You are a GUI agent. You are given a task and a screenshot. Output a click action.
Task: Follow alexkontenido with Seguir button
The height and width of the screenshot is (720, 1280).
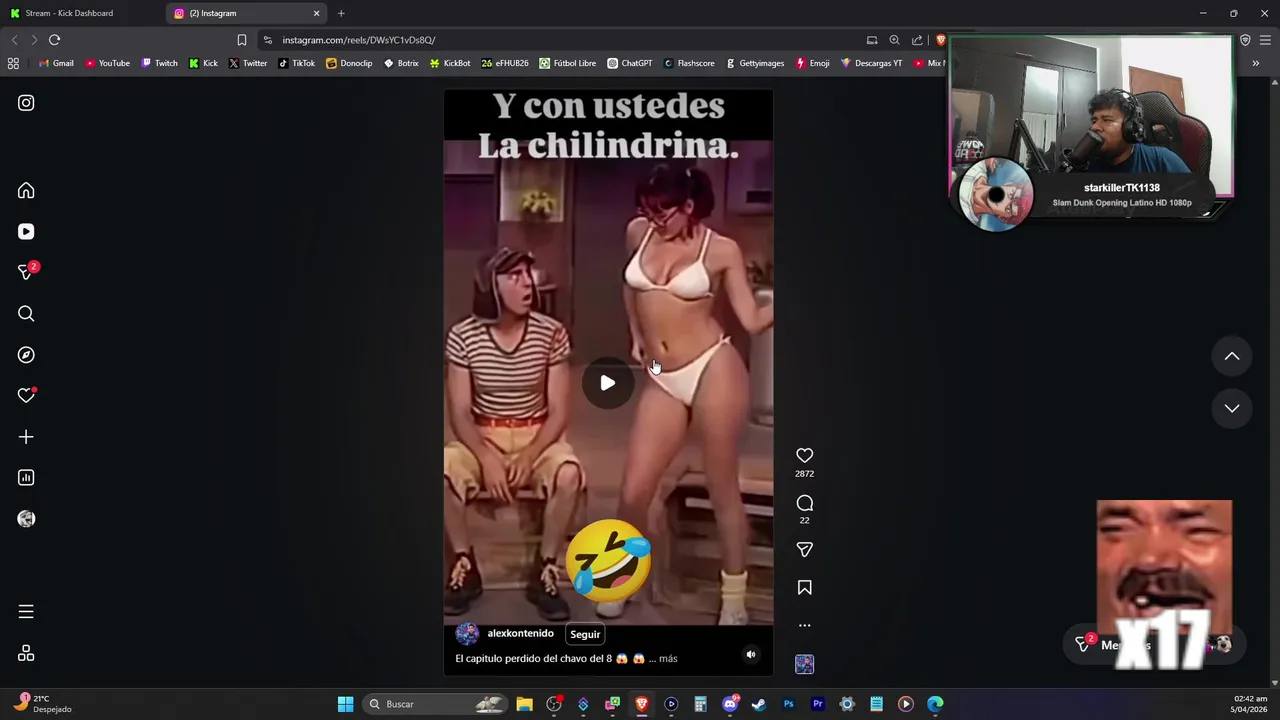(x=585, y=634)
